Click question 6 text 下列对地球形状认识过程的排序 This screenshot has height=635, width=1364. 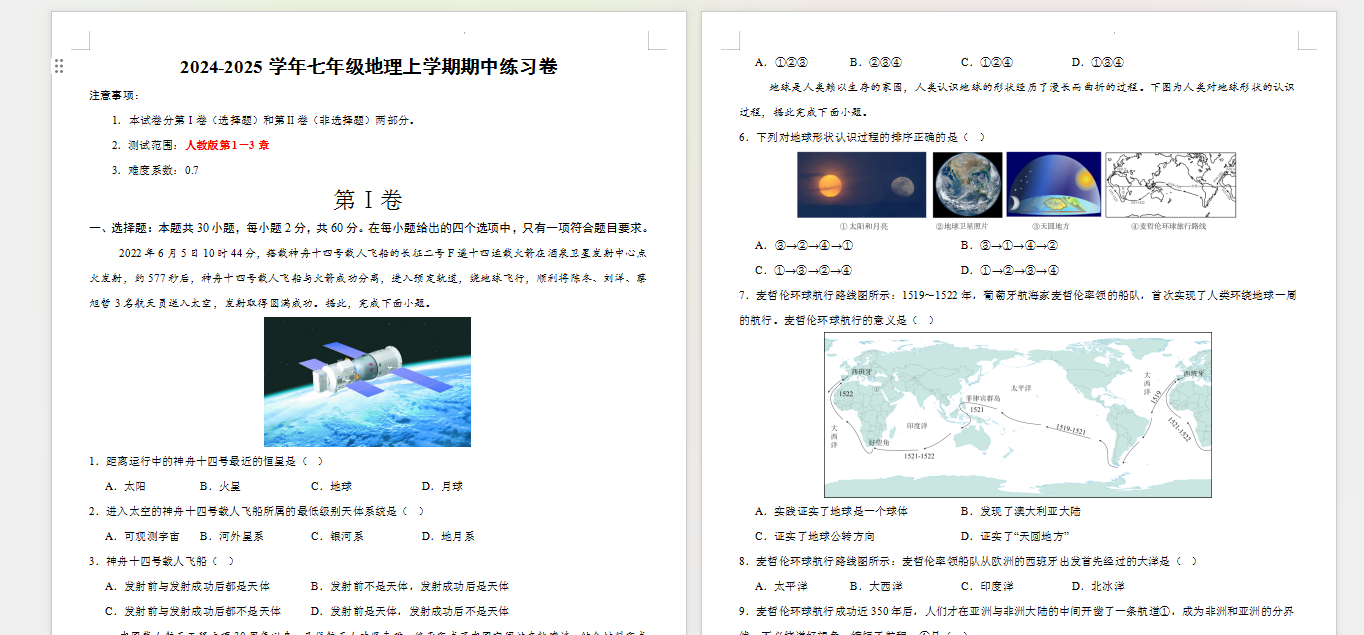tap(863, 137)
